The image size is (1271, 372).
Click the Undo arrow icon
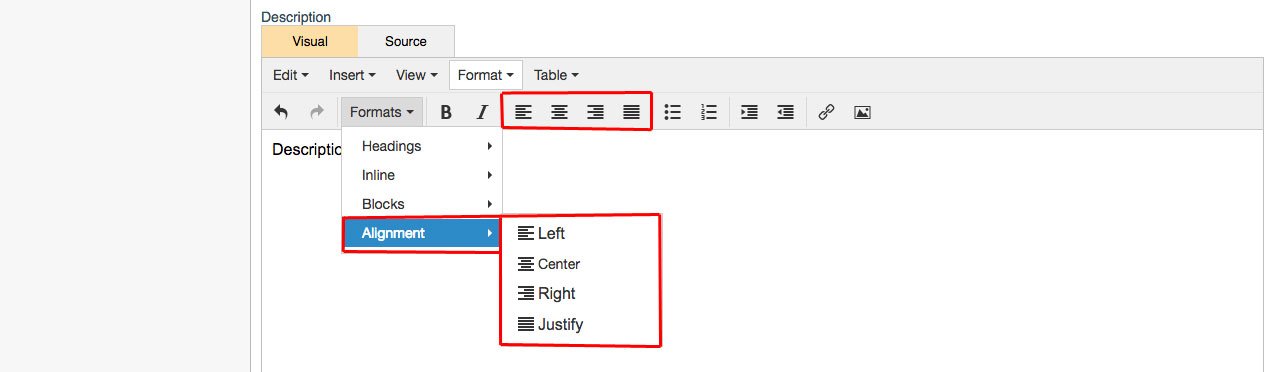coord(281,113)
